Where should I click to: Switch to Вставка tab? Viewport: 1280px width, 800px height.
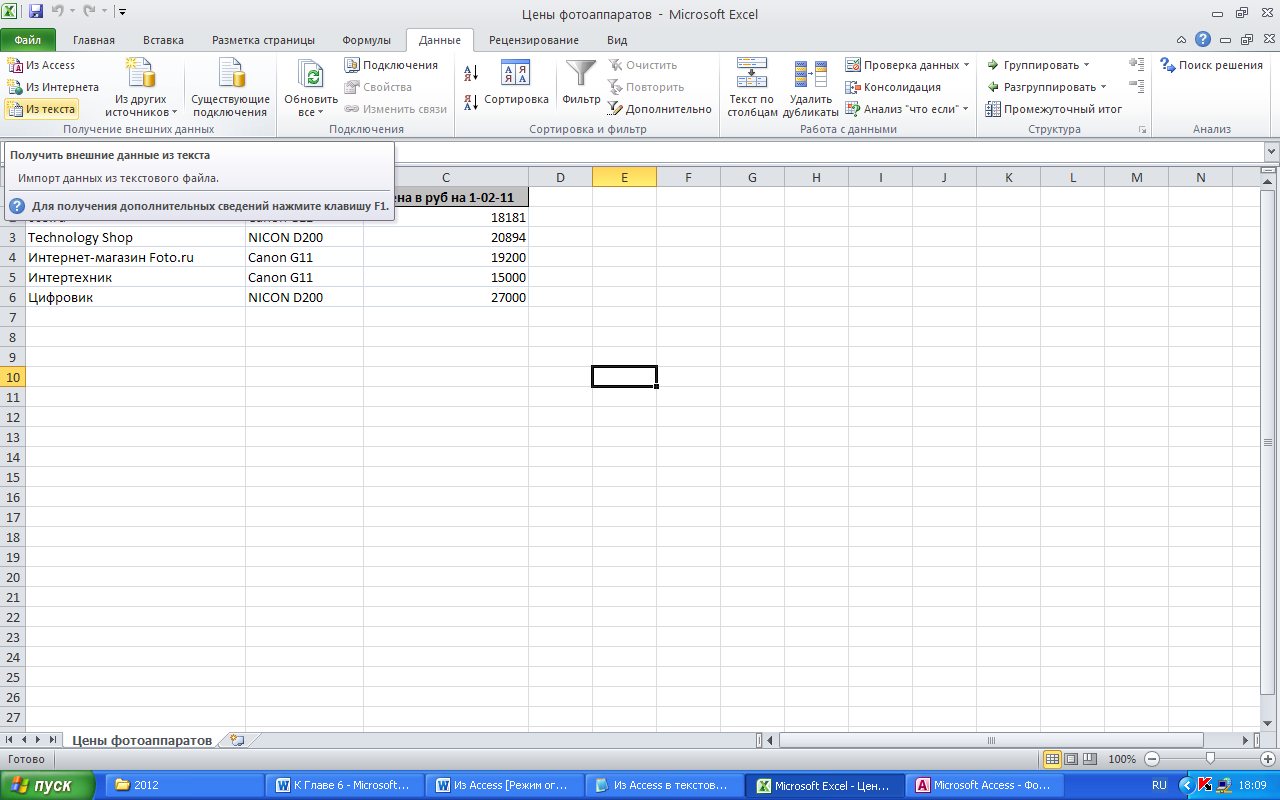(x=163, y=40)
